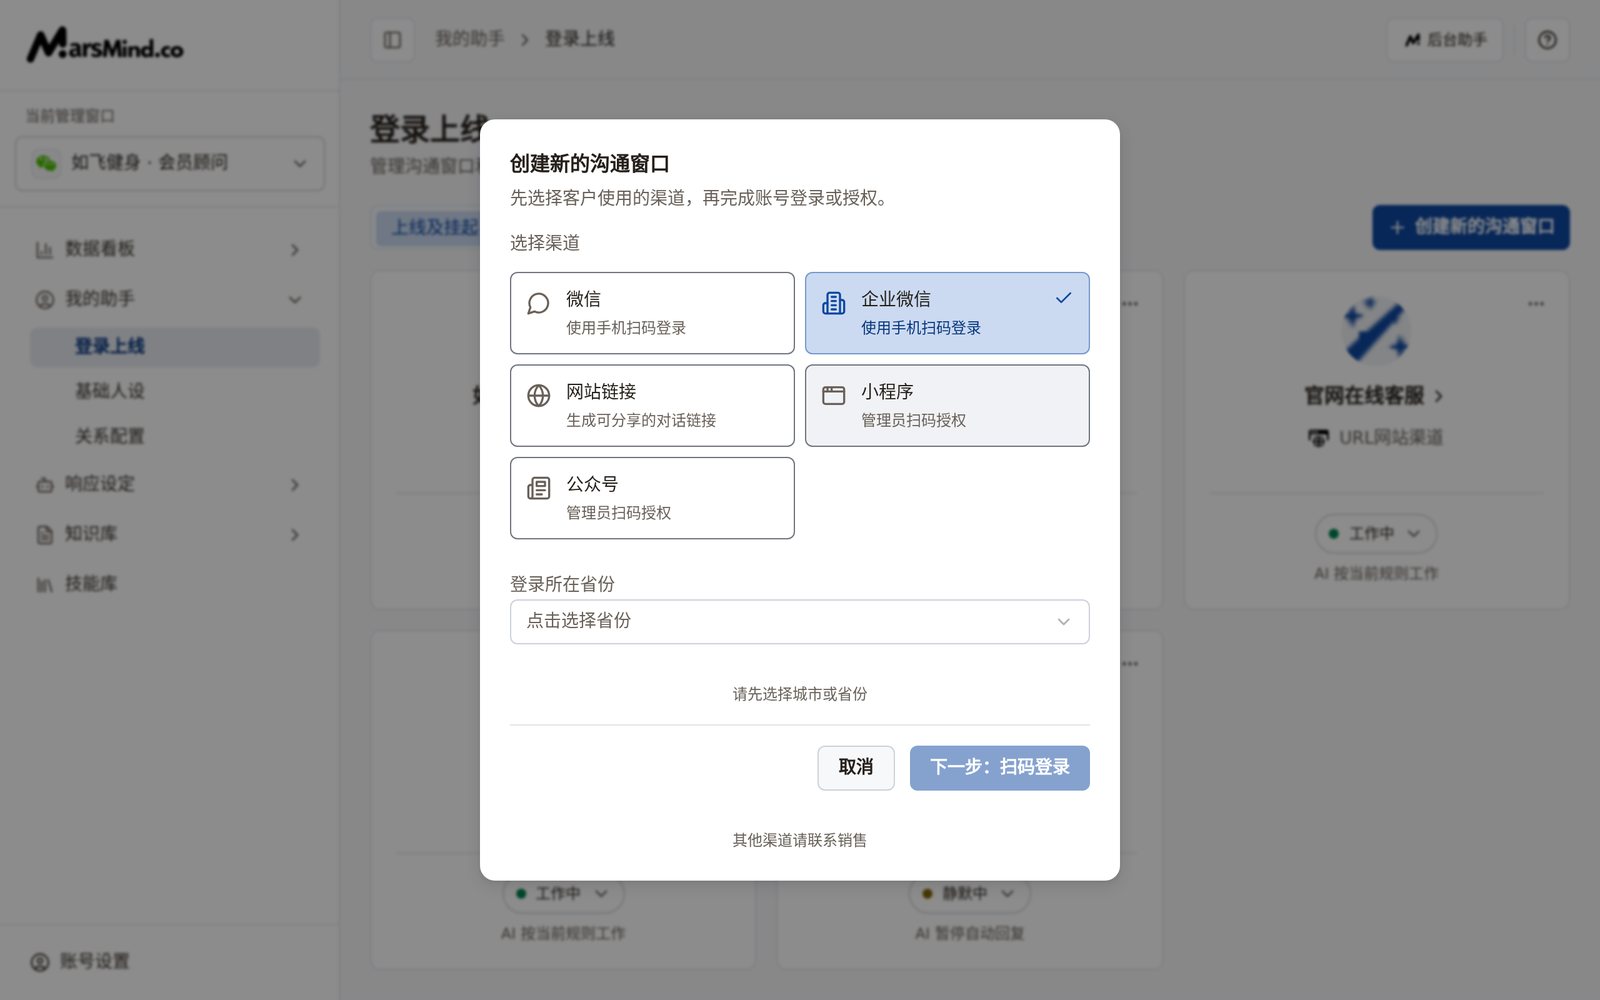Click the 公众号 newspaper icon

click(538, 488)
